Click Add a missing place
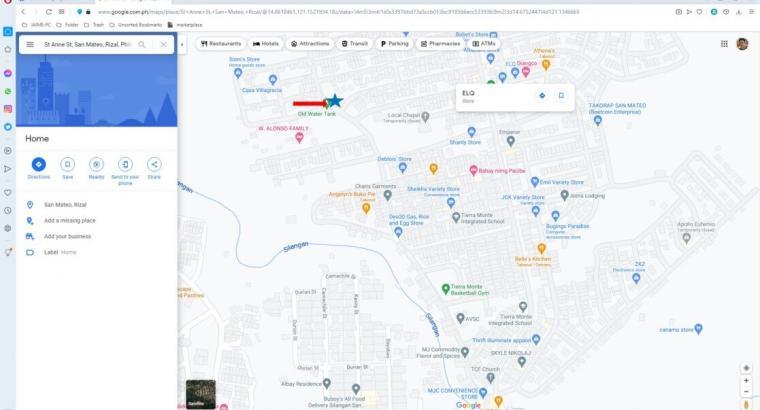 tap(70, 220)
